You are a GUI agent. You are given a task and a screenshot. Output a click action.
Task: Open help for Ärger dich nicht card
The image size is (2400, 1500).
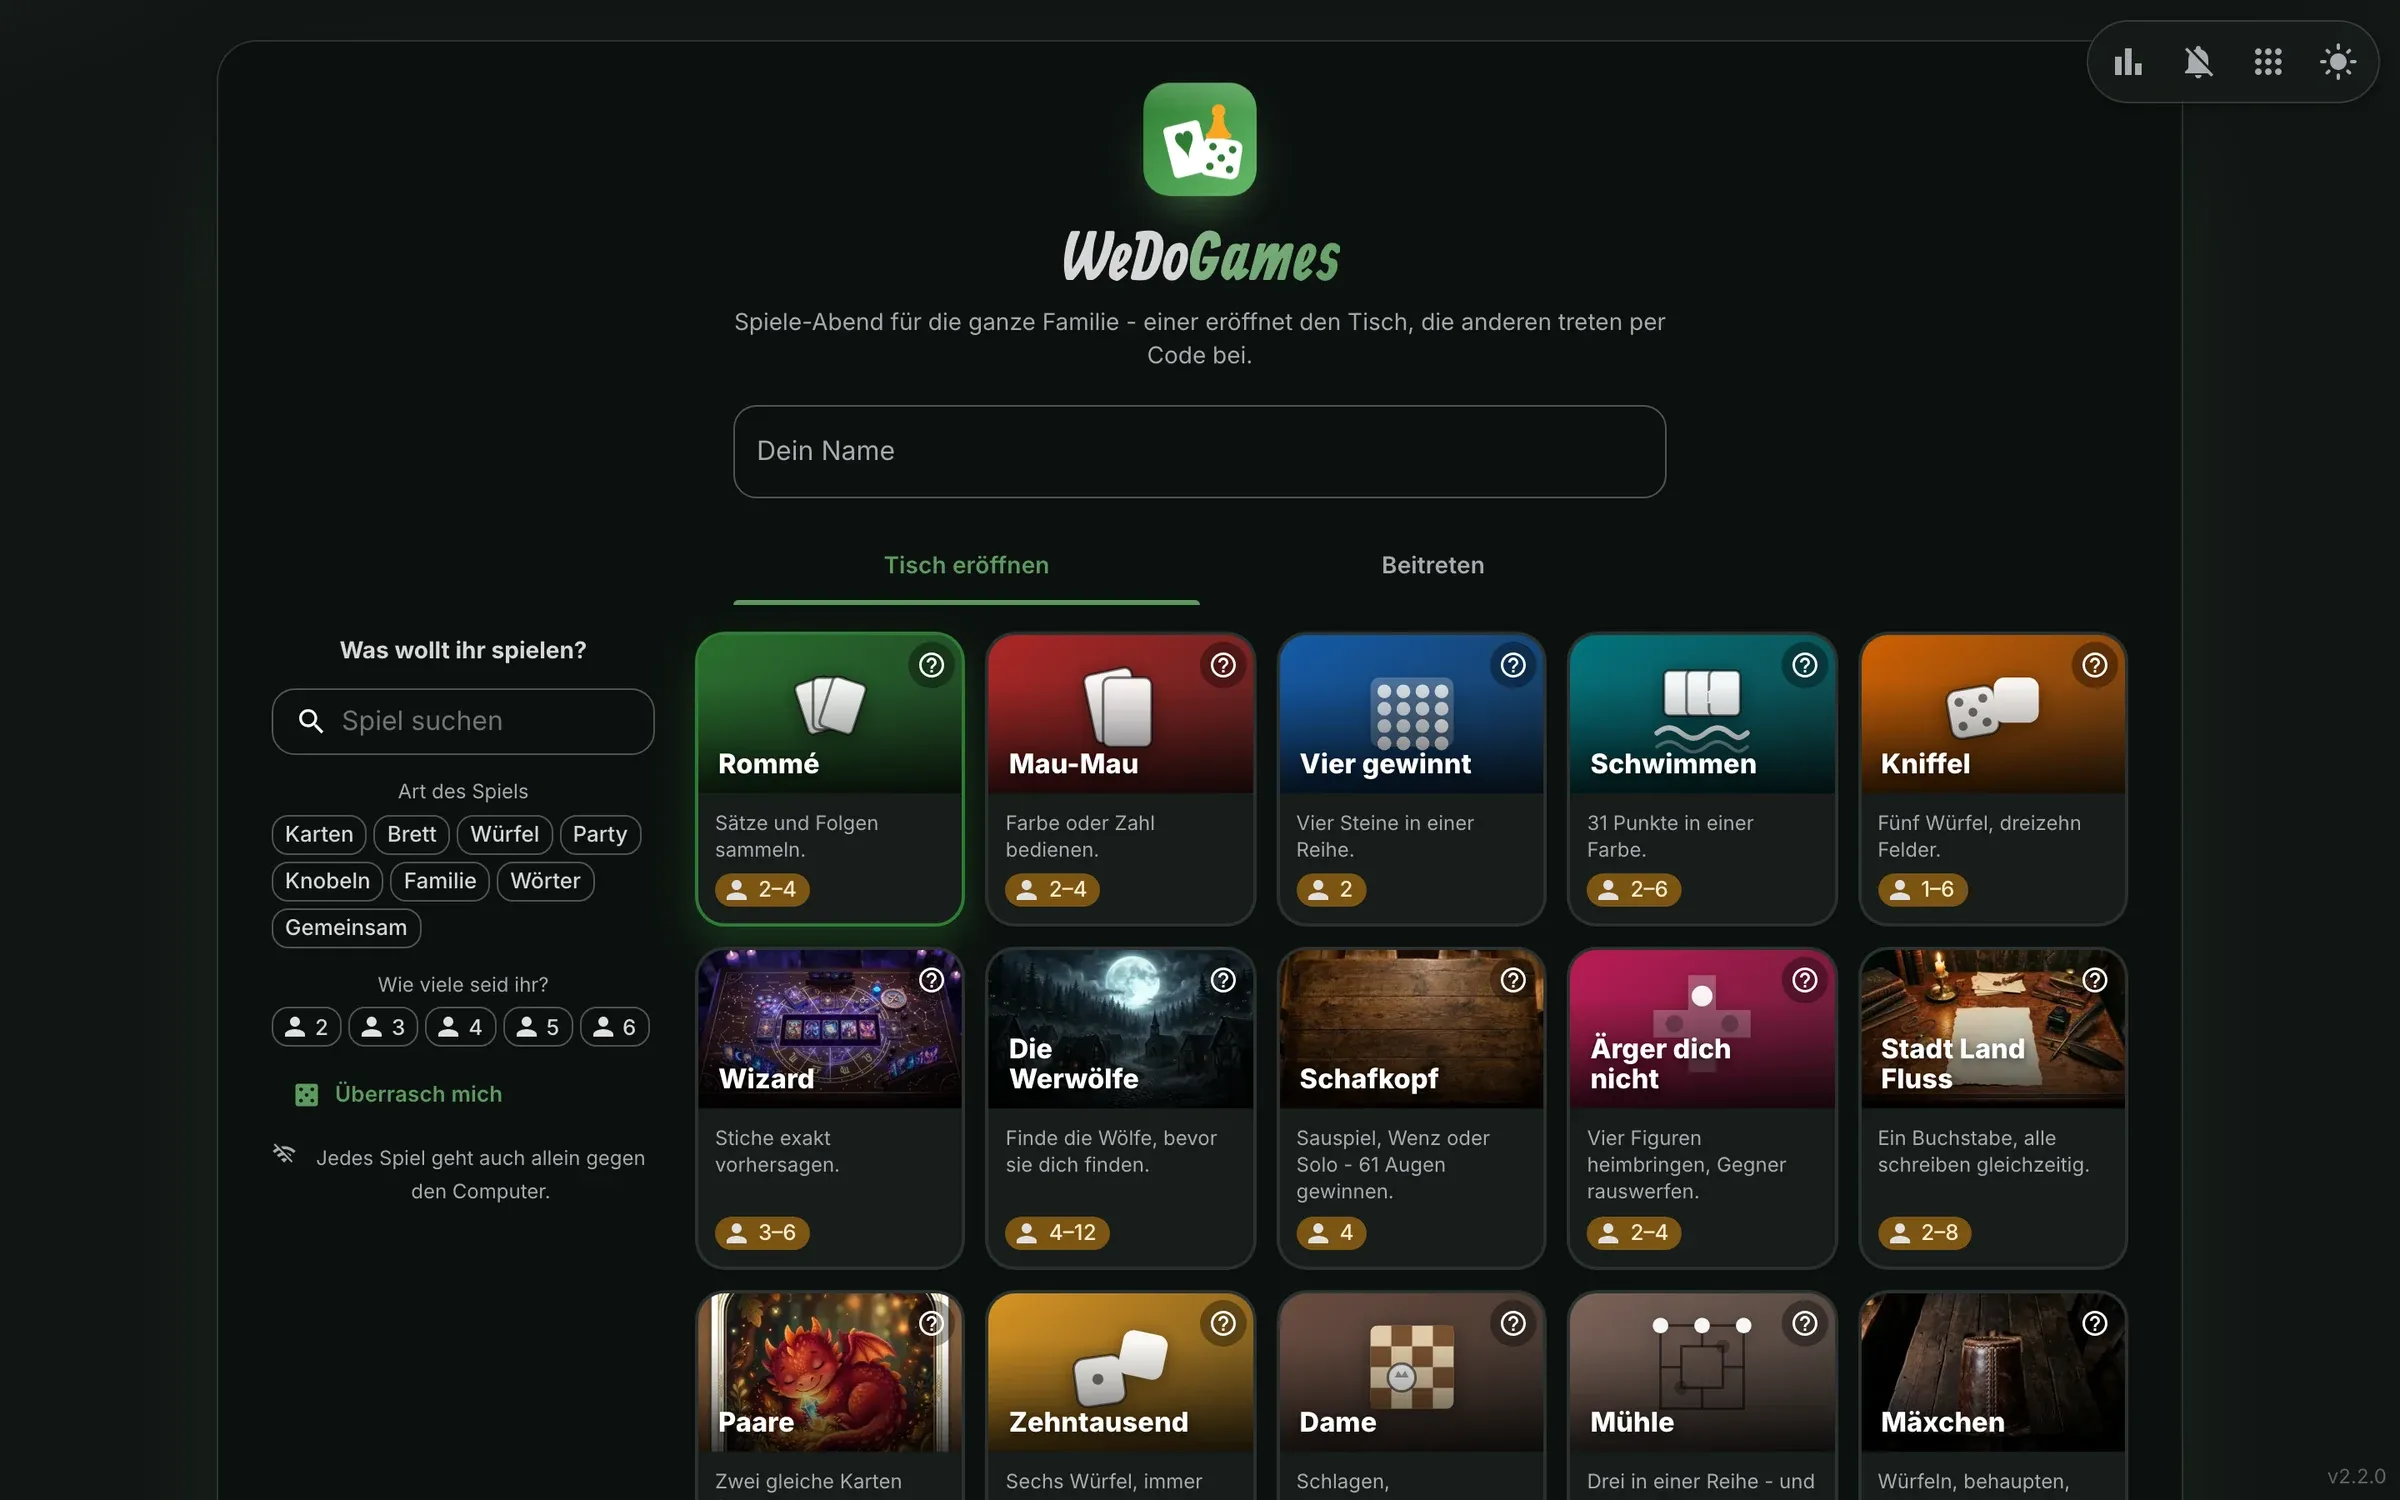(x=1804, y=980)
